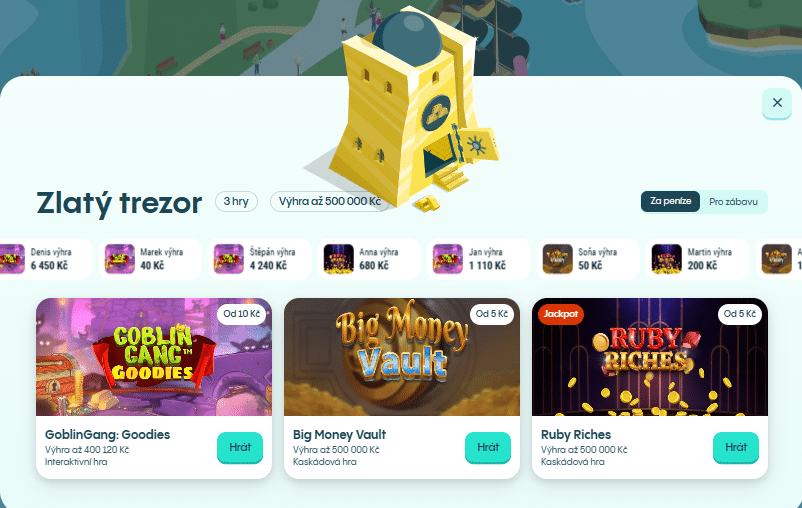Viewport: 802px width, 508px height.
Task: Select the Za peníze option
Action: click(x=671, y=202)
